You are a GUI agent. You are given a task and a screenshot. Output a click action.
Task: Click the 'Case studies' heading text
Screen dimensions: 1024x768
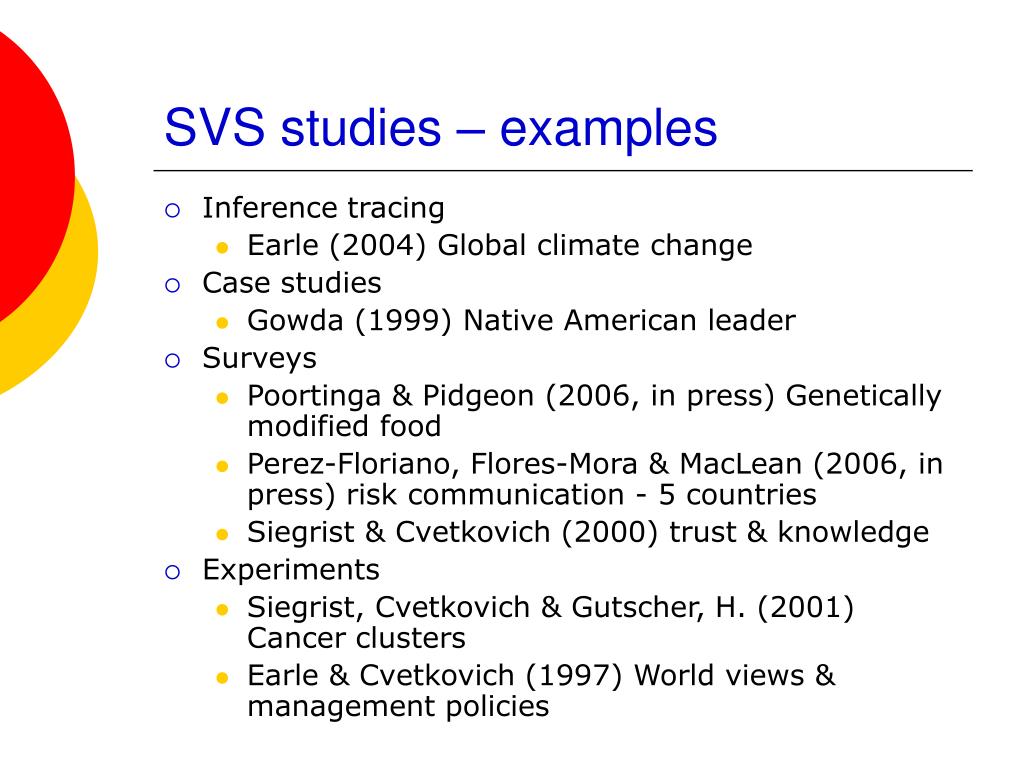coord(292,283)
